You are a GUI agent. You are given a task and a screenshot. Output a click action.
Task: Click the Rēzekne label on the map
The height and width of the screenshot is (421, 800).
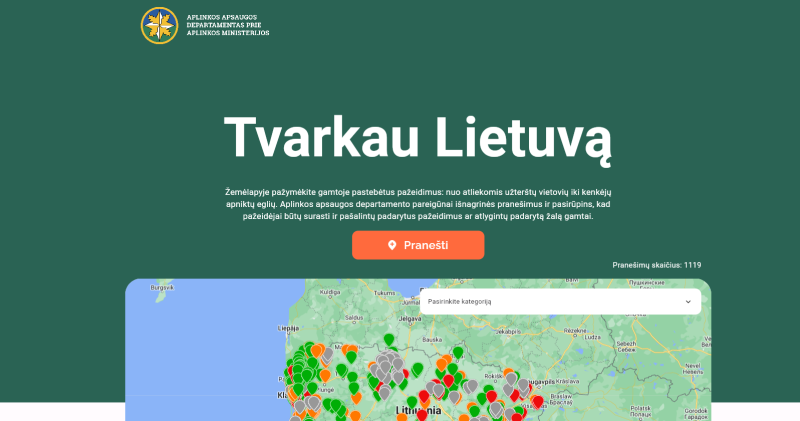pyautogui.click(x=575, y=331)
